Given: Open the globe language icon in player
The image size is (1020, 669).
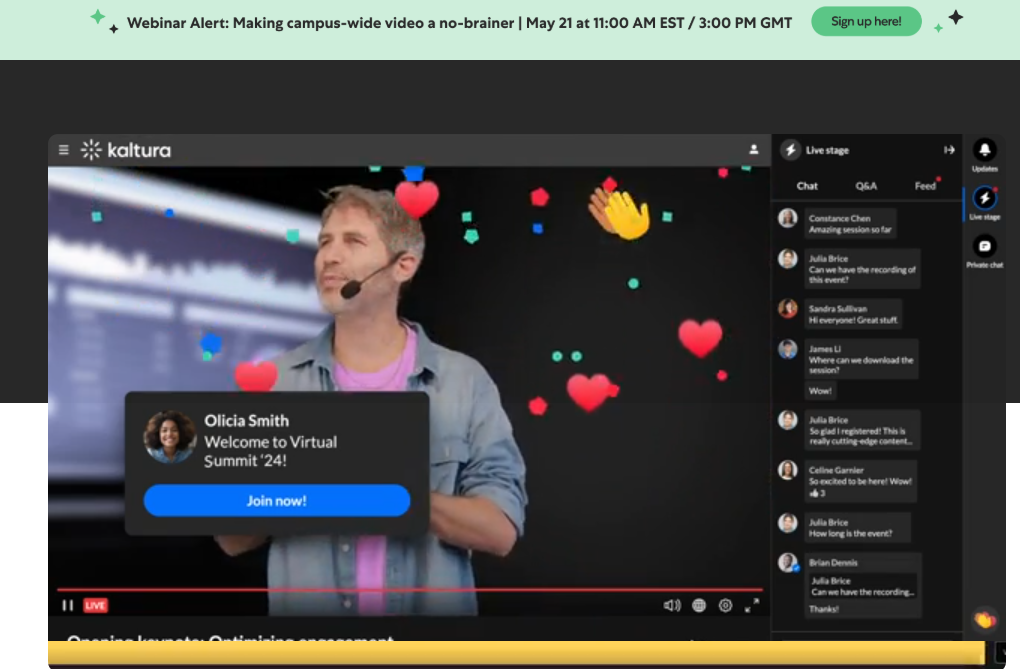Looking at the screenshot, I should pos(699,605).
